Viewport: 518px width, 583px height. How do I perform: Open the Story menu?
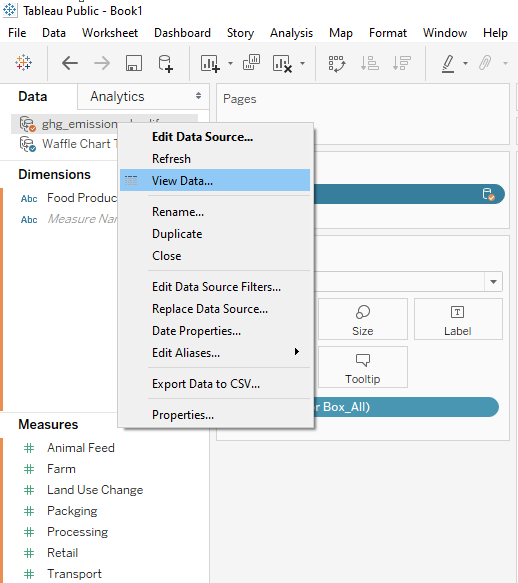241,33
